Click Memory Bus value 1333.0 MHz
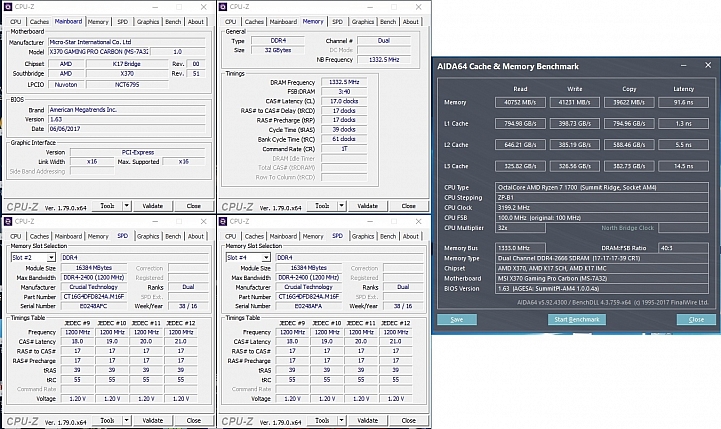 point(520,248)
